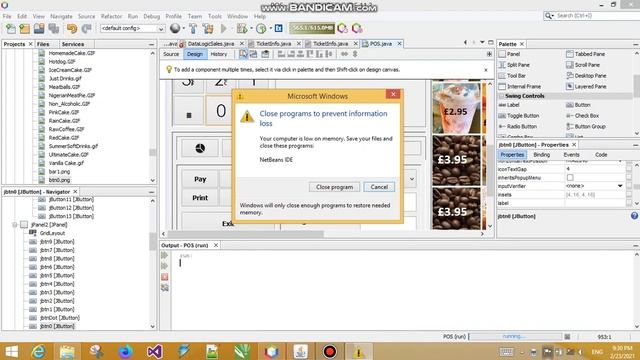The image size is (640, 360).
Task: Click the green Run Project arrow
Action: [x=224, y=29]
